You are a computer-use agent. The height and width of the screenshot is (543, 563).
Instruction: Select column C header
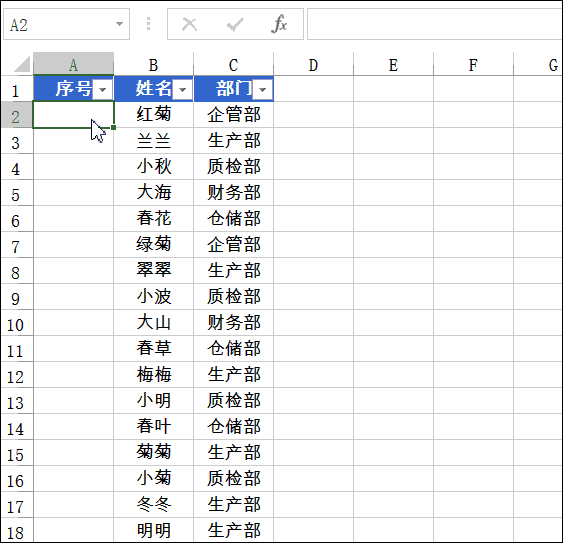(x=234, y=64)
